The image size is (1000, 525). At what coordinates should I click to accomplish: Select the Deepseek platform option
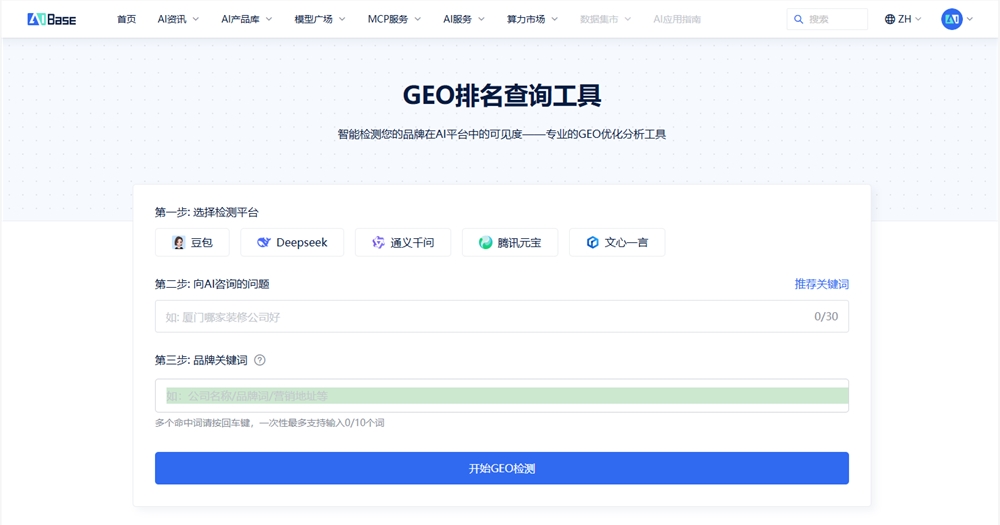tap(292, 242)
